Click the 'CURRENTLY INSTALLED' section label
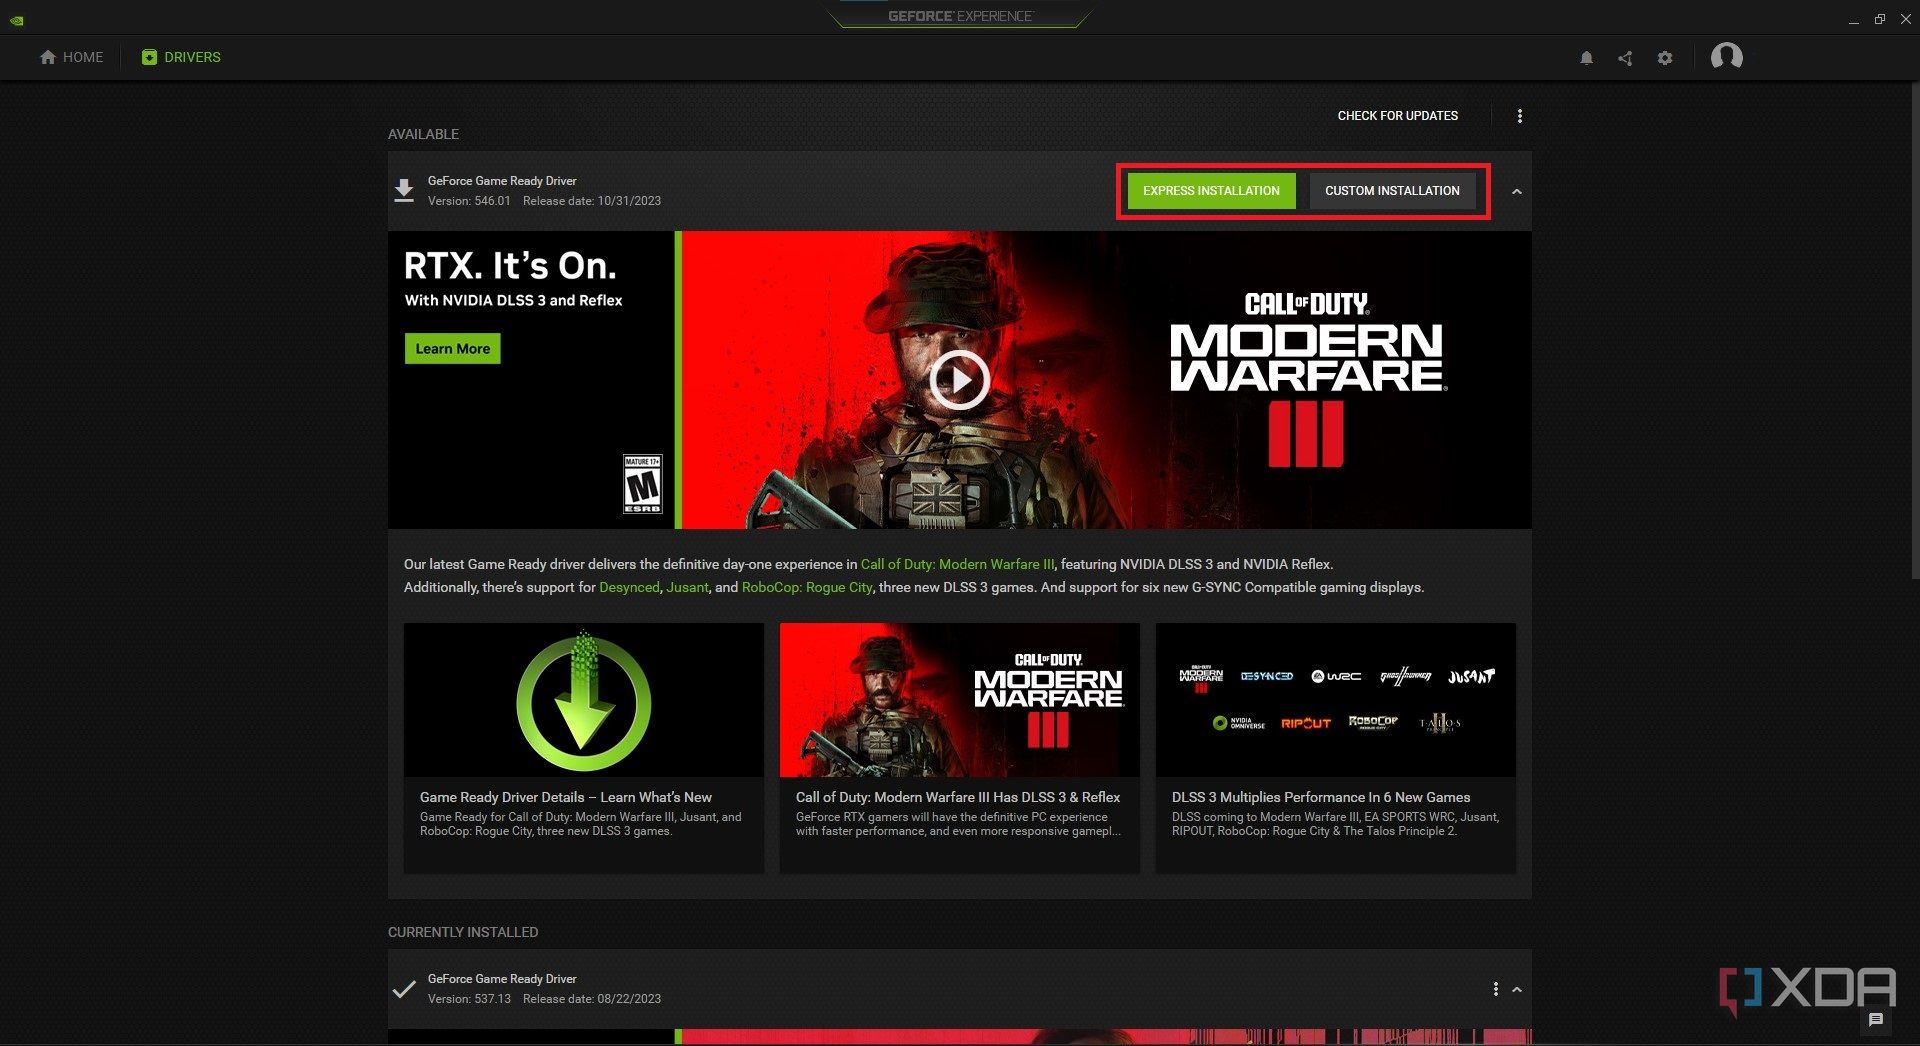 click(x=463, y=932)
